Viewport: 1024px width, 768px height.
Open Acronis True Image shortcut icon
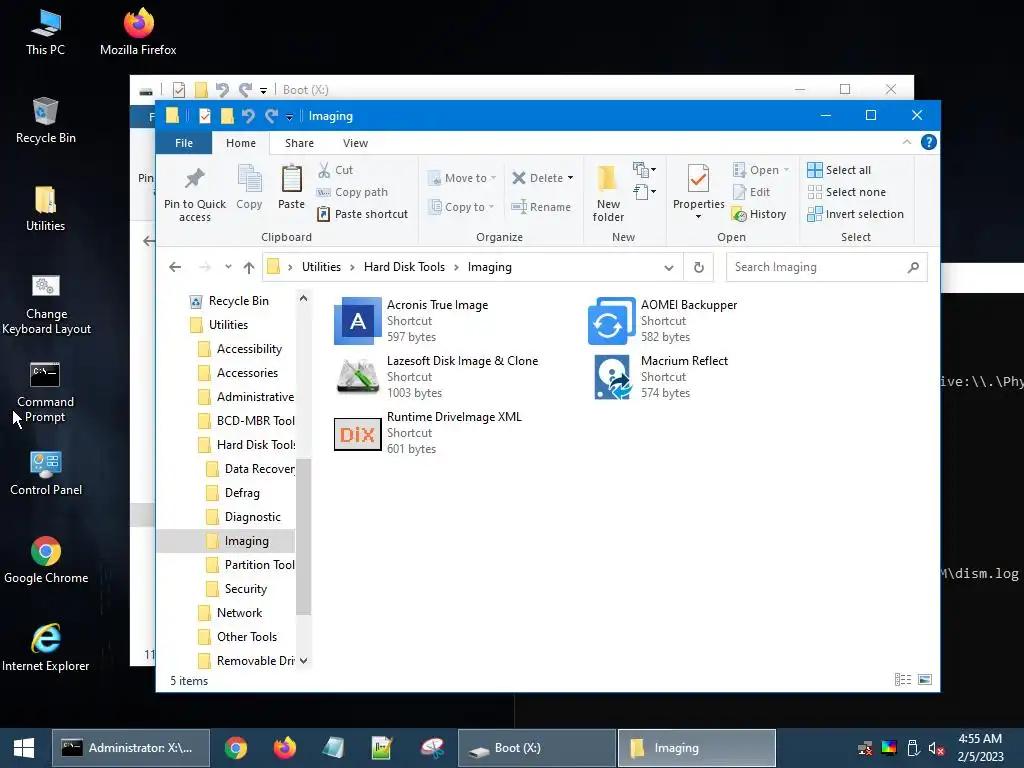pyautogui.click(x=357, y=321)
